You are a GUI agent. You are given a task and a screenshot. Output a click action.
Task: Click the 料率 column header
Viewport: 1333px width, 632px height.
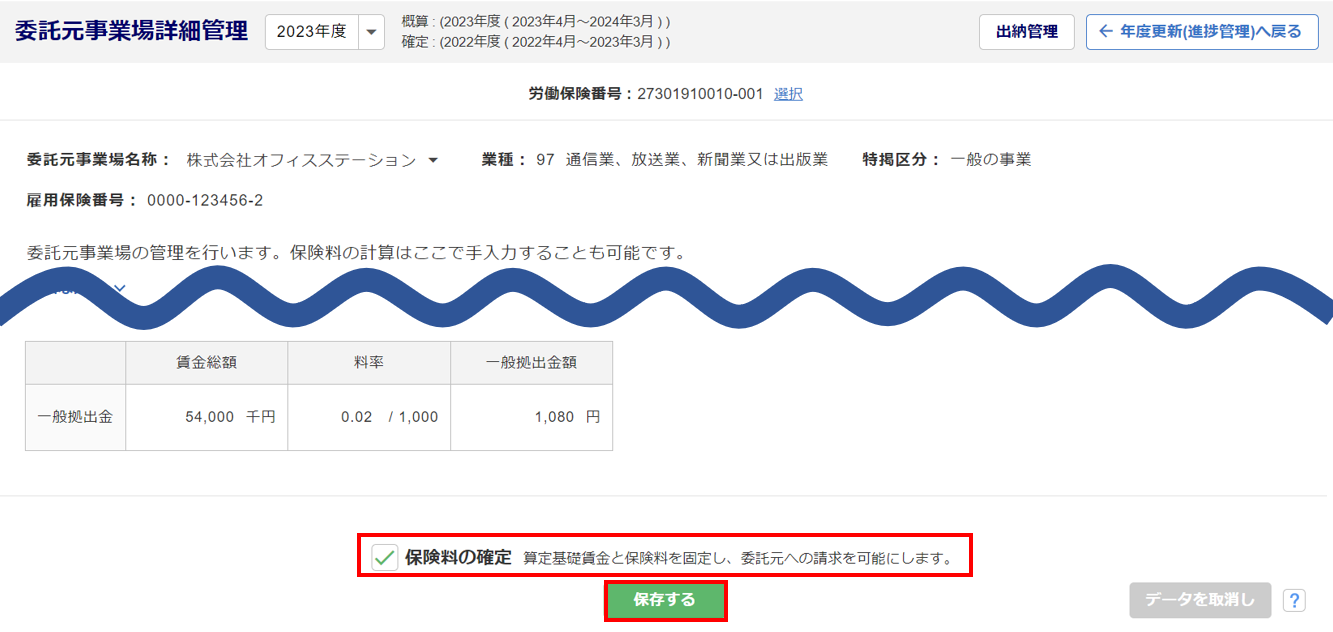pos(369,363)
